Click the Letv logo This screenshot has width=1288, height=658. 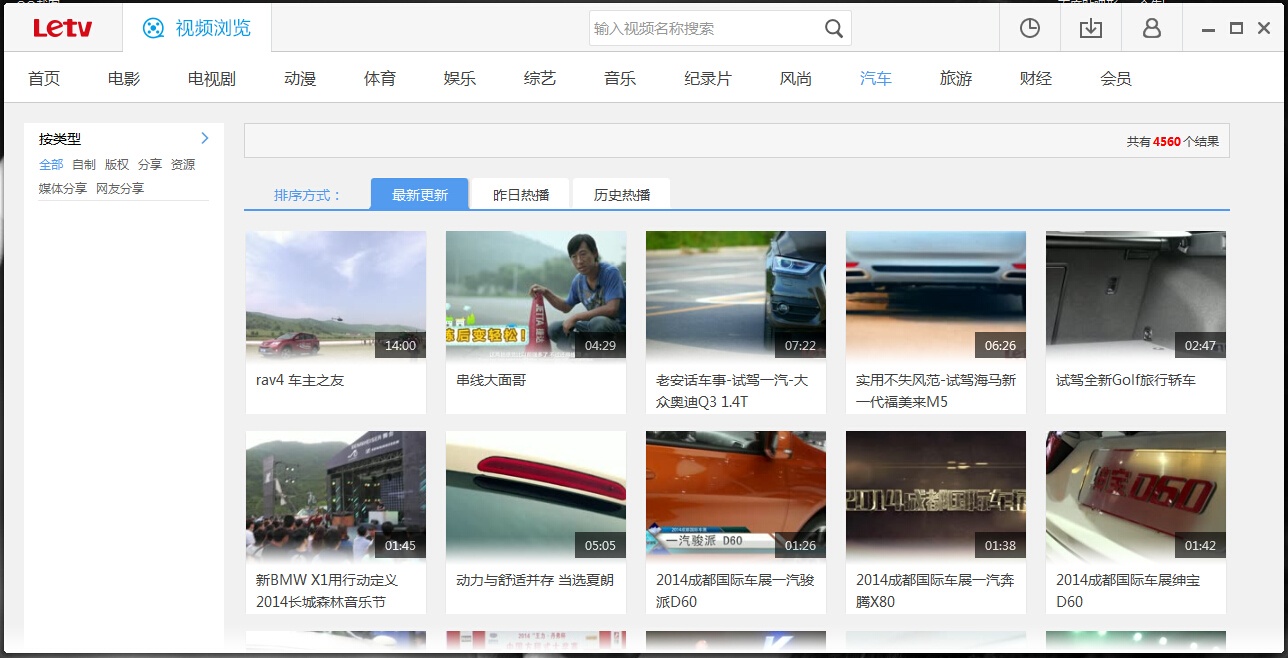(63, 27)
